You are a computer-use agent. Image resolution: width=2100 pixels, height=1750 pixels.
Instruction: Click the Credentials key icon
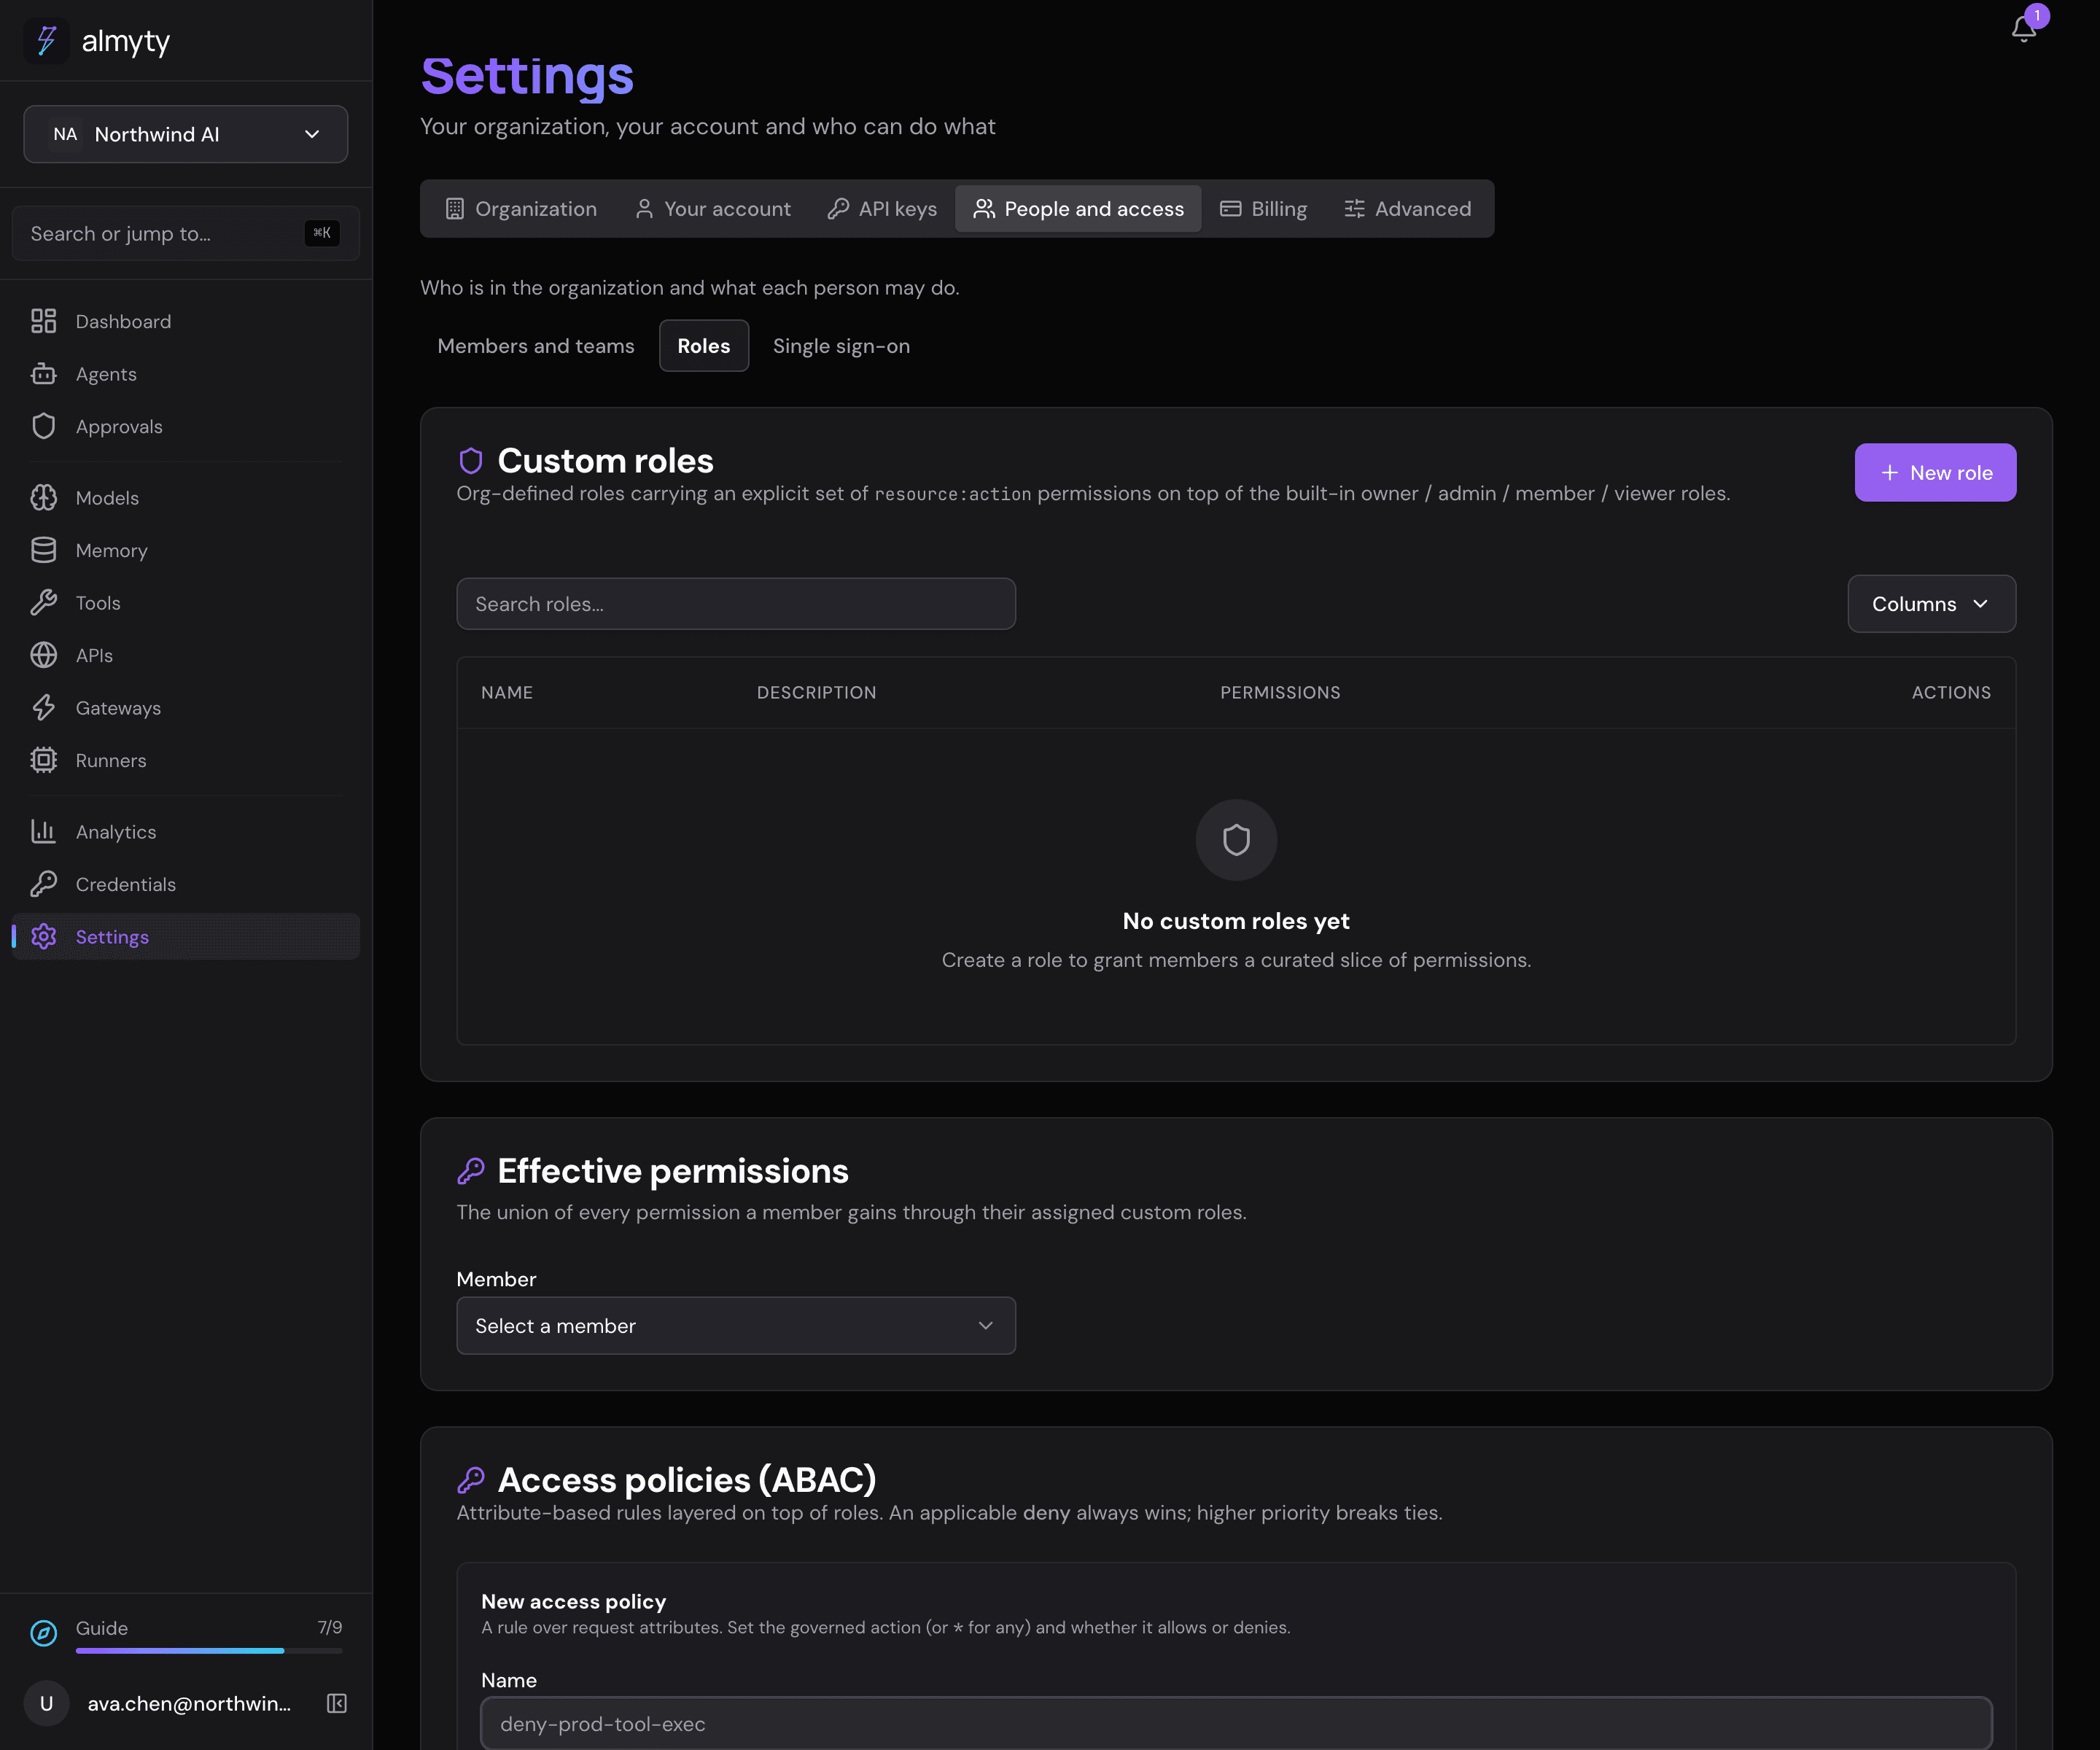[44, 884]
